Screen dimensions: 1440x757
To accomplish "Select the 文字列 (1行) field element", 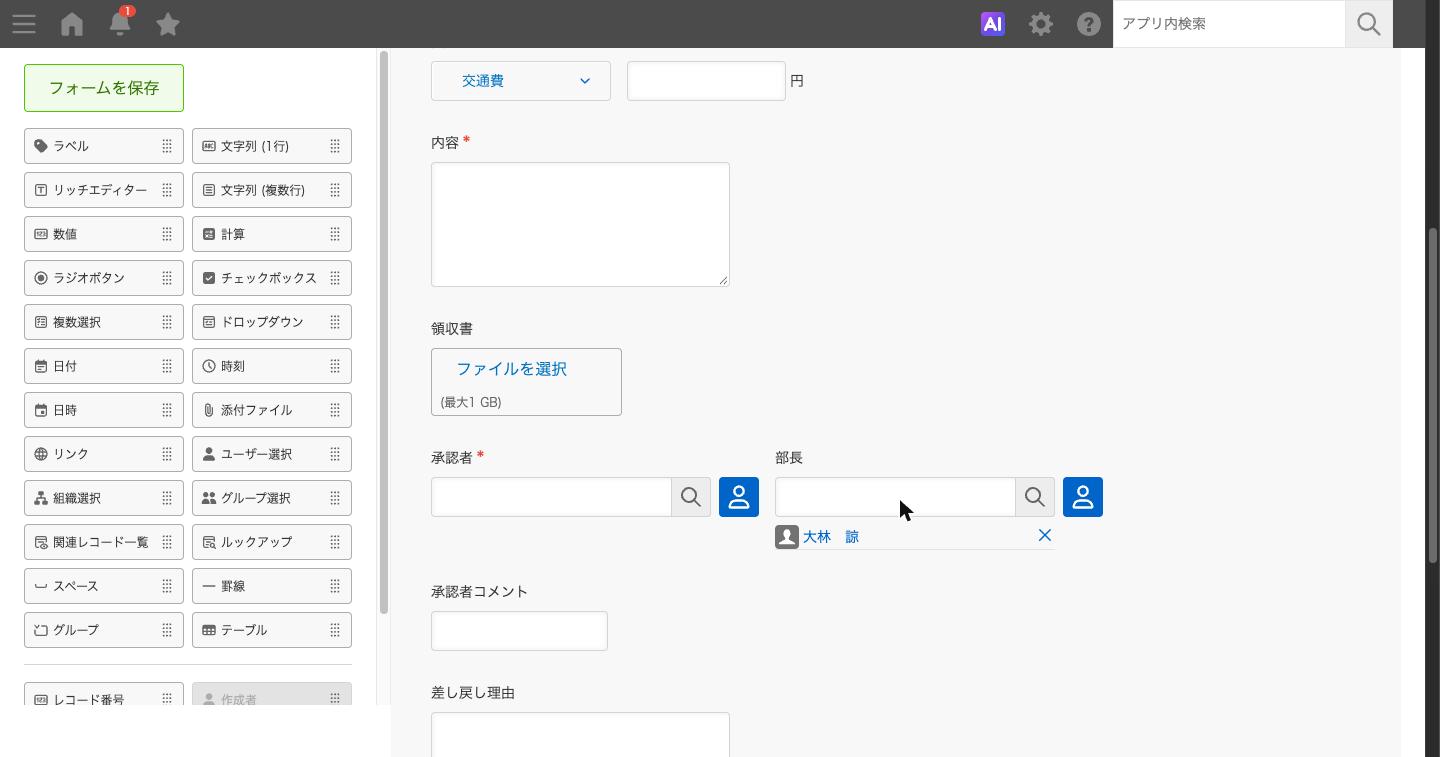I will (x=272, y=146).
